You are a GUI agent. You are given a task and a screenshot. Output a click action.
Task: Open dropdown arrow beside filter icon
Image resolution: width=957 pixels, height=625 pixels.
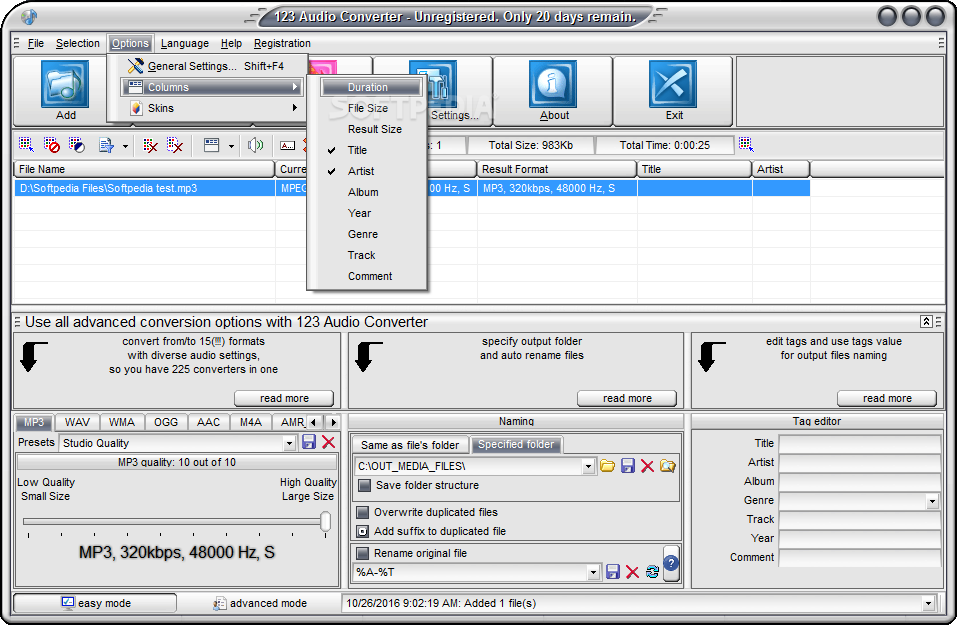pyautogui.click(x=125, y=146)
